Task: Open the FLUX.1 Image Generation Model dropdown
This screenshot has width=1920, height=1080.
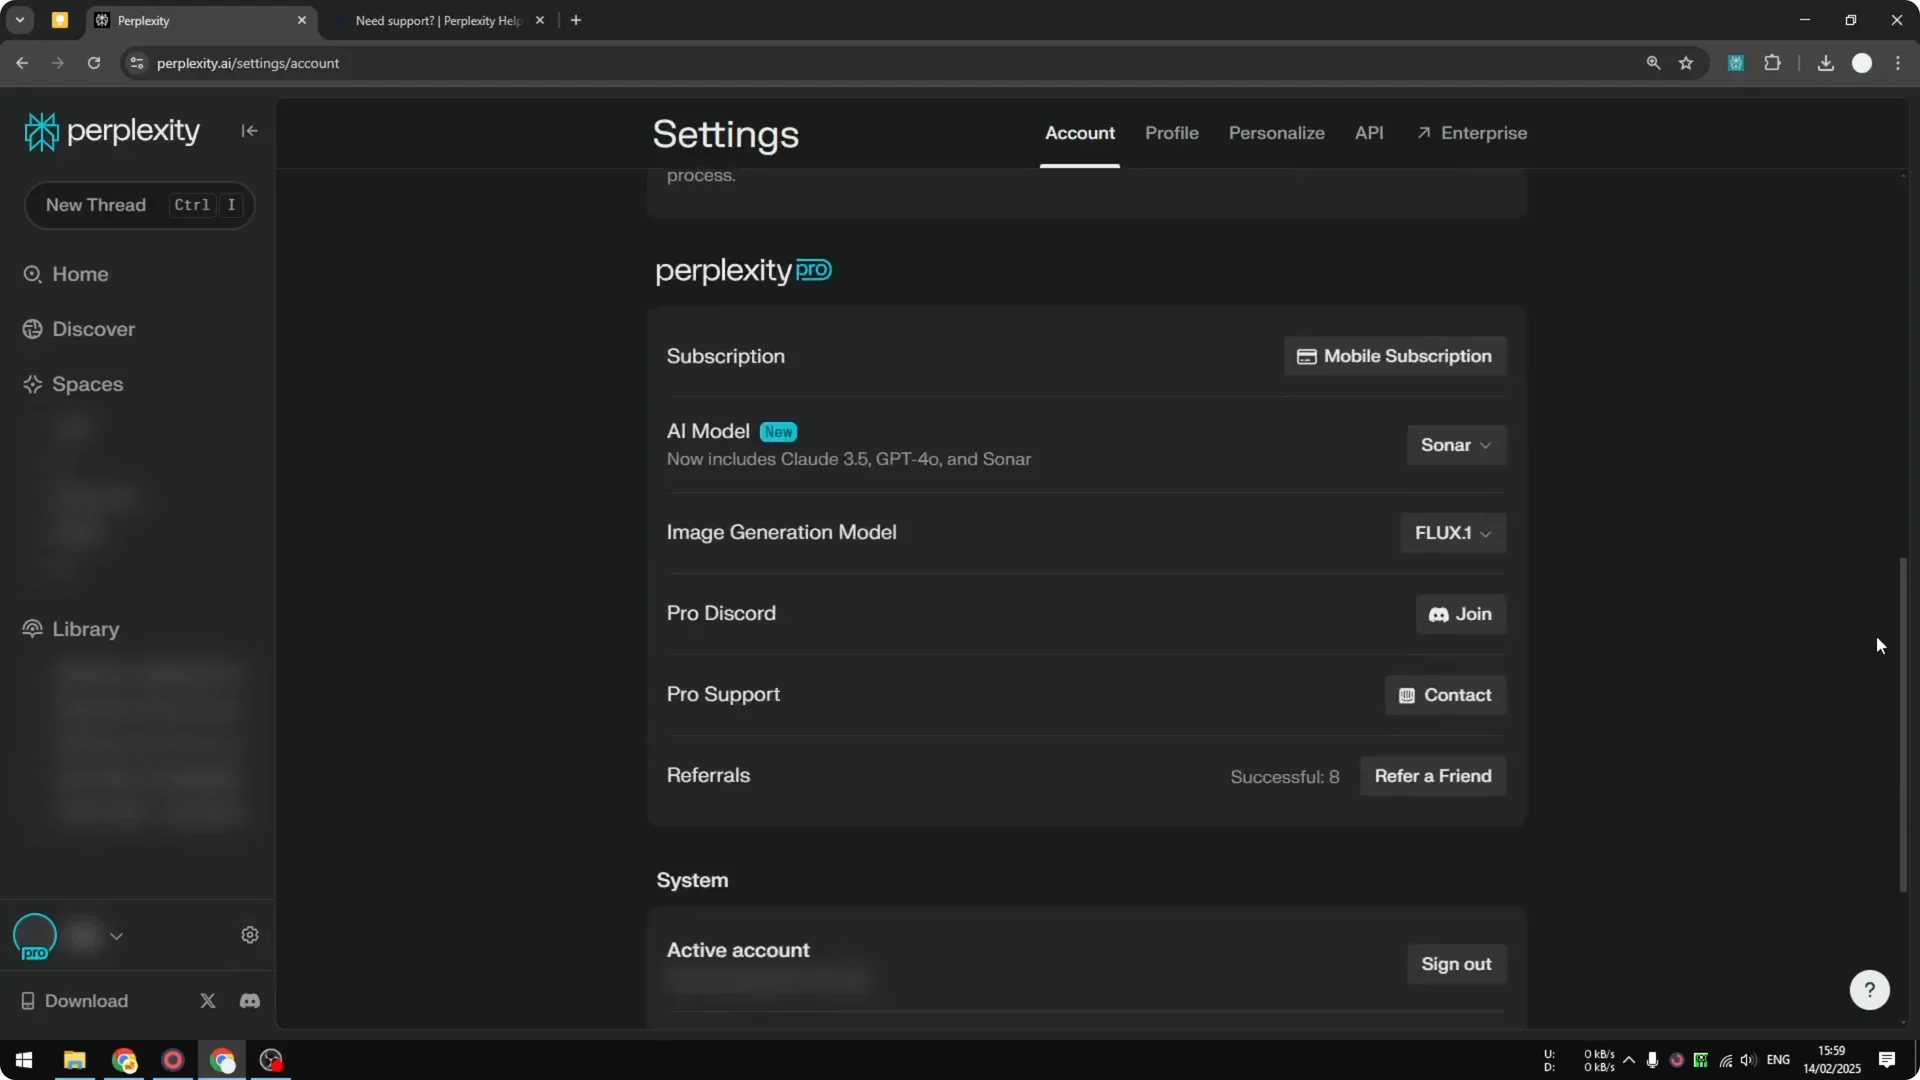Action: point(1452,532)
